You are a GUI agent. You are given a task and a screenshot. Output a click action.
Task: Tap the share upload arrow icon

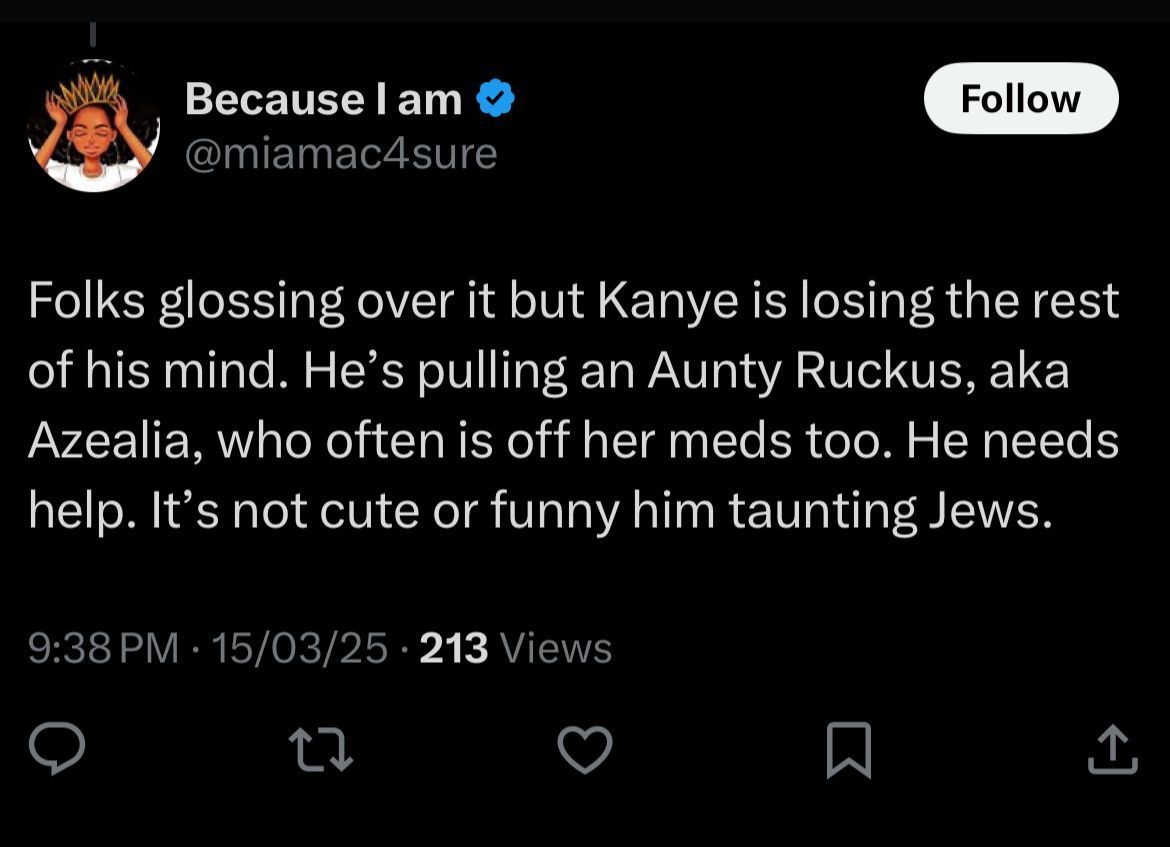point(1112,750)
